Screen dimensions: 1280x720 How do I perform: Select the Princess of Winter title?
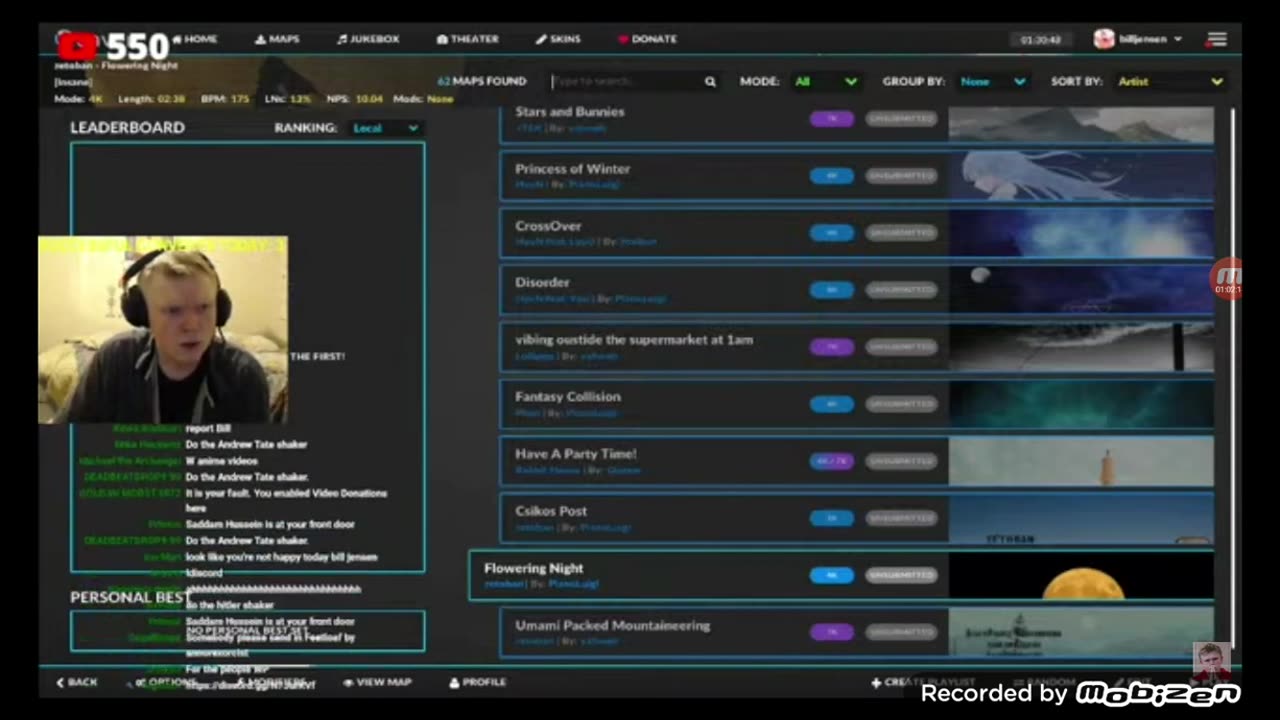coord(572,169)
